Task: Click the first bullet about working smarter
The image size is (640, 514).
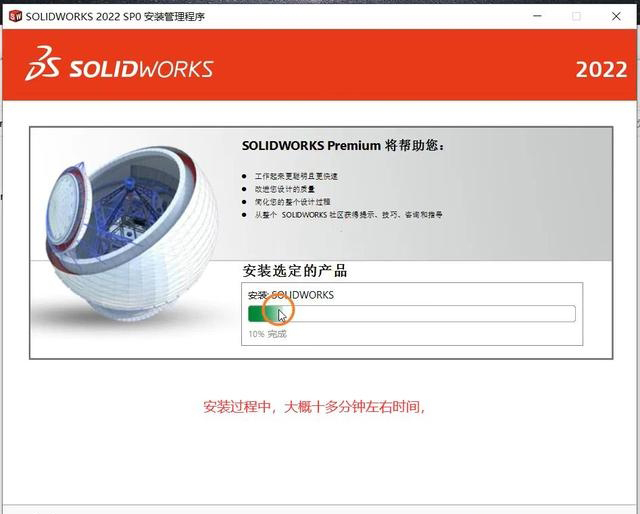Action: (x=296, y=176)
